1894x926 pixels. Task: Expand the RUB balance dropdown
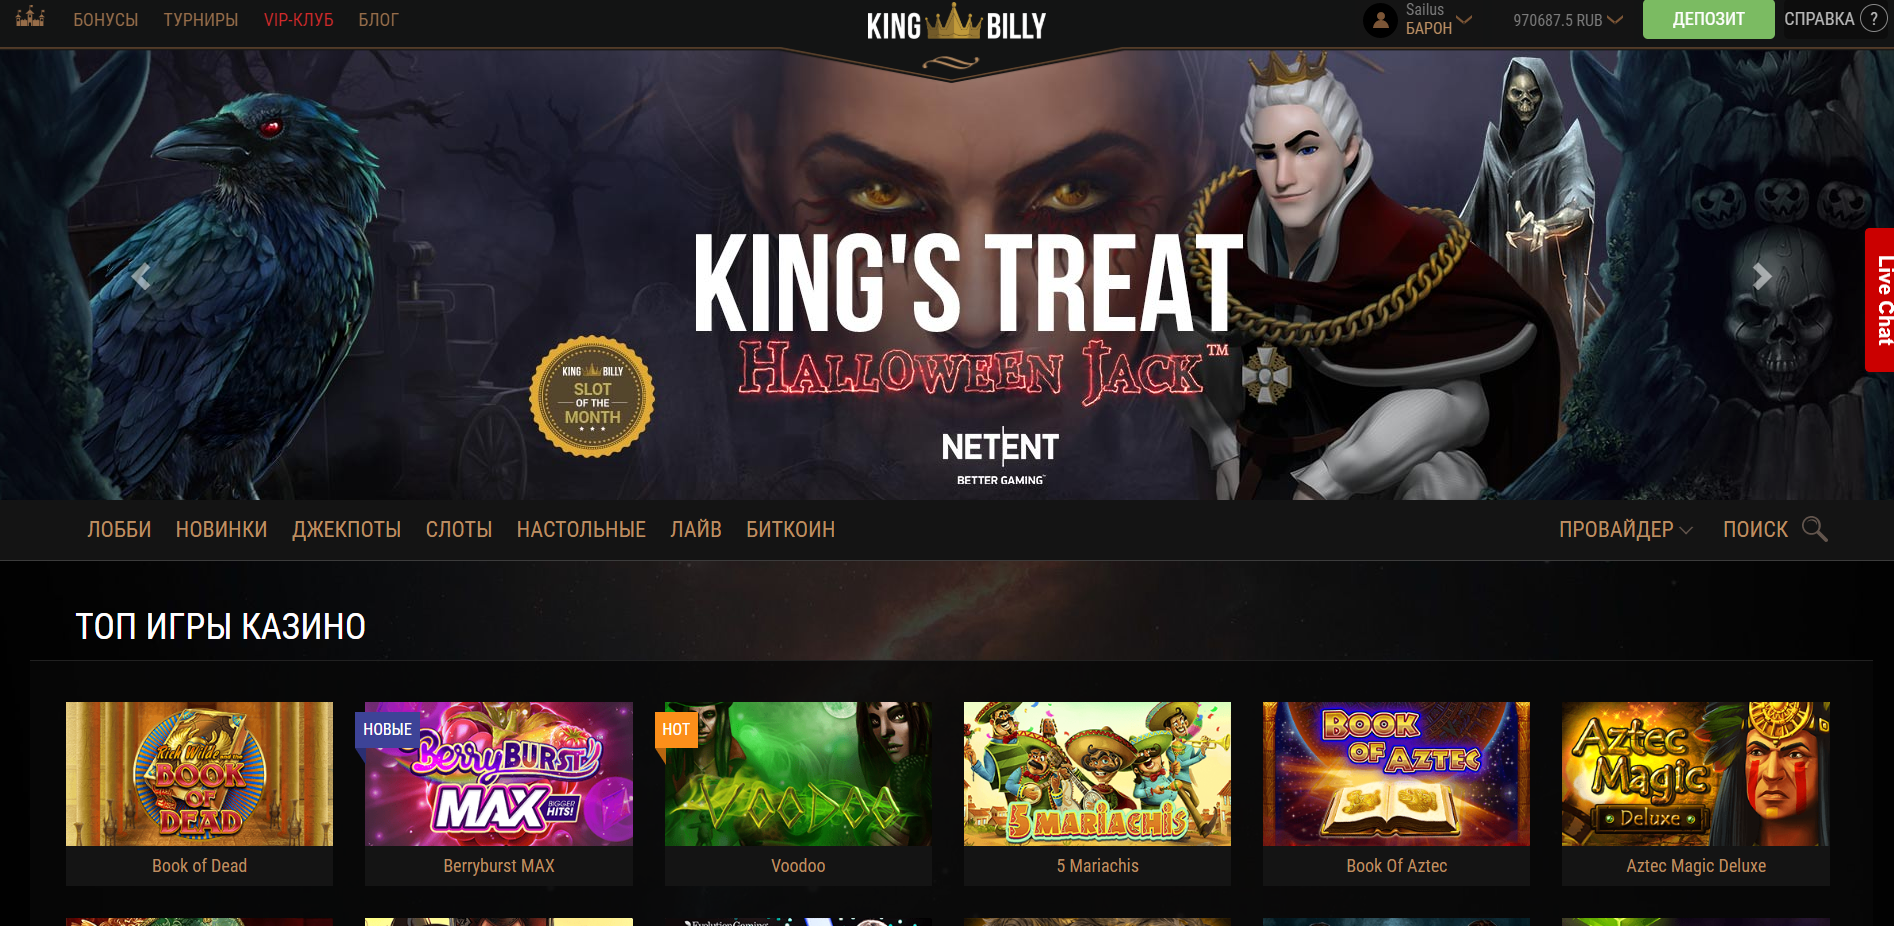1567,20
